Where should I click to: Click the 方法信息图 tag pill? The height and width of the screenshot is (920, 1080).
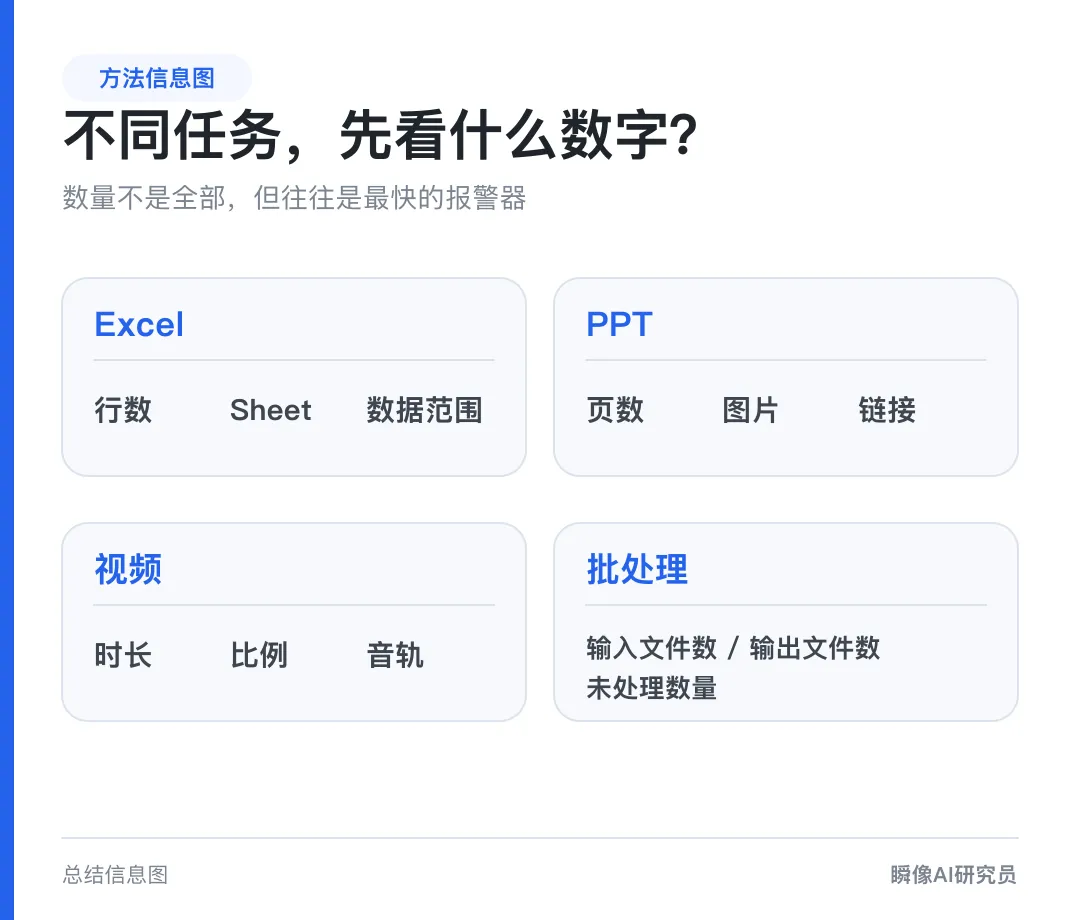click(157, 78)
